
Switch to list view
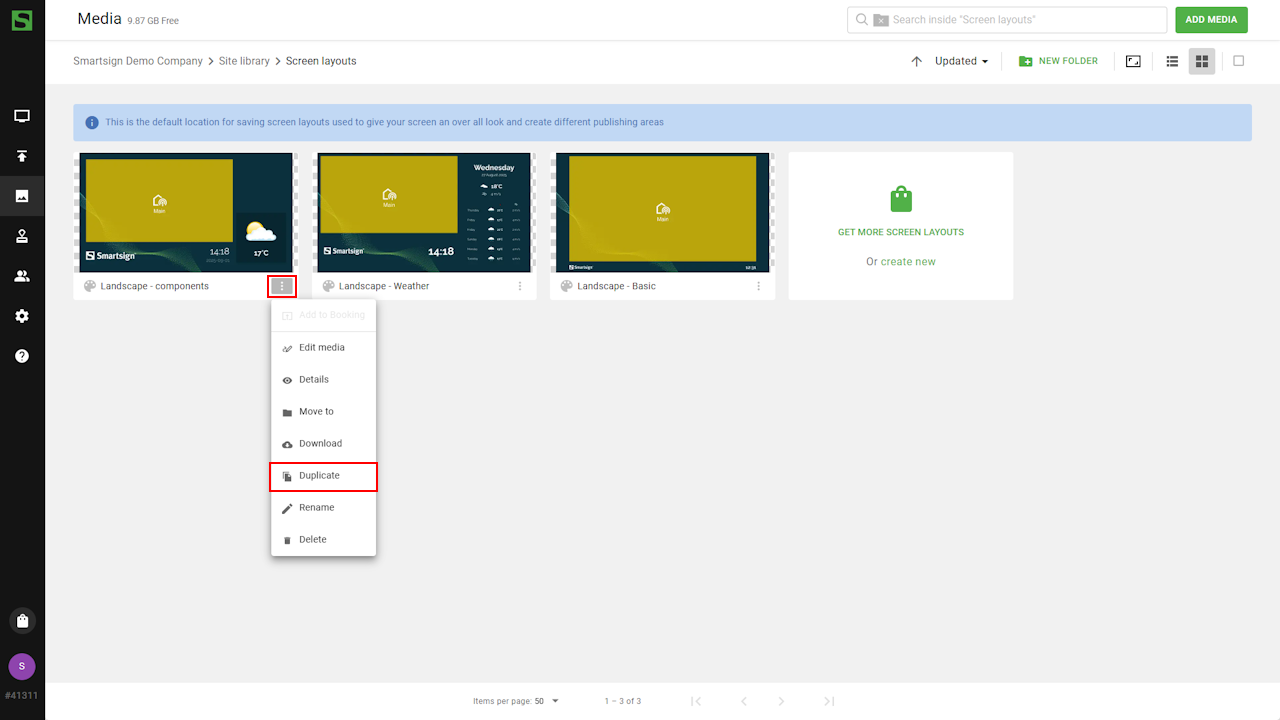[x=1172, y=61]
